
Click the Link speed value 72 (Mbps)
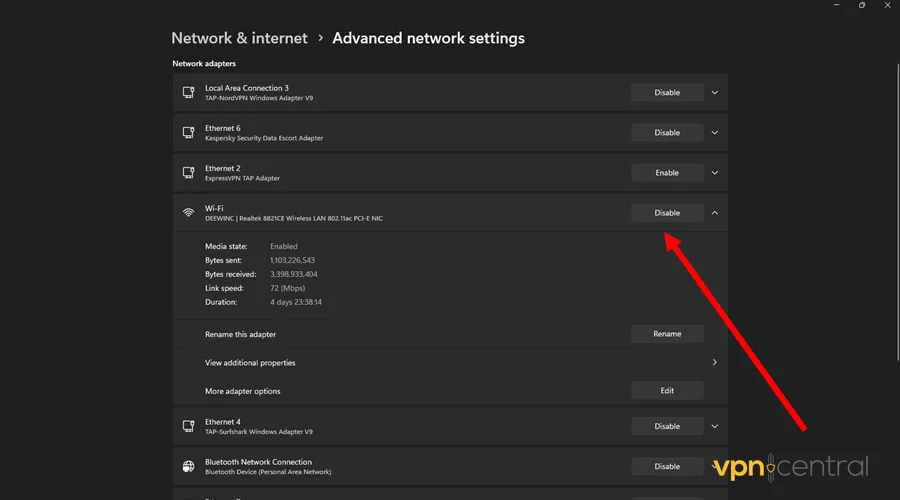point(288,288)
